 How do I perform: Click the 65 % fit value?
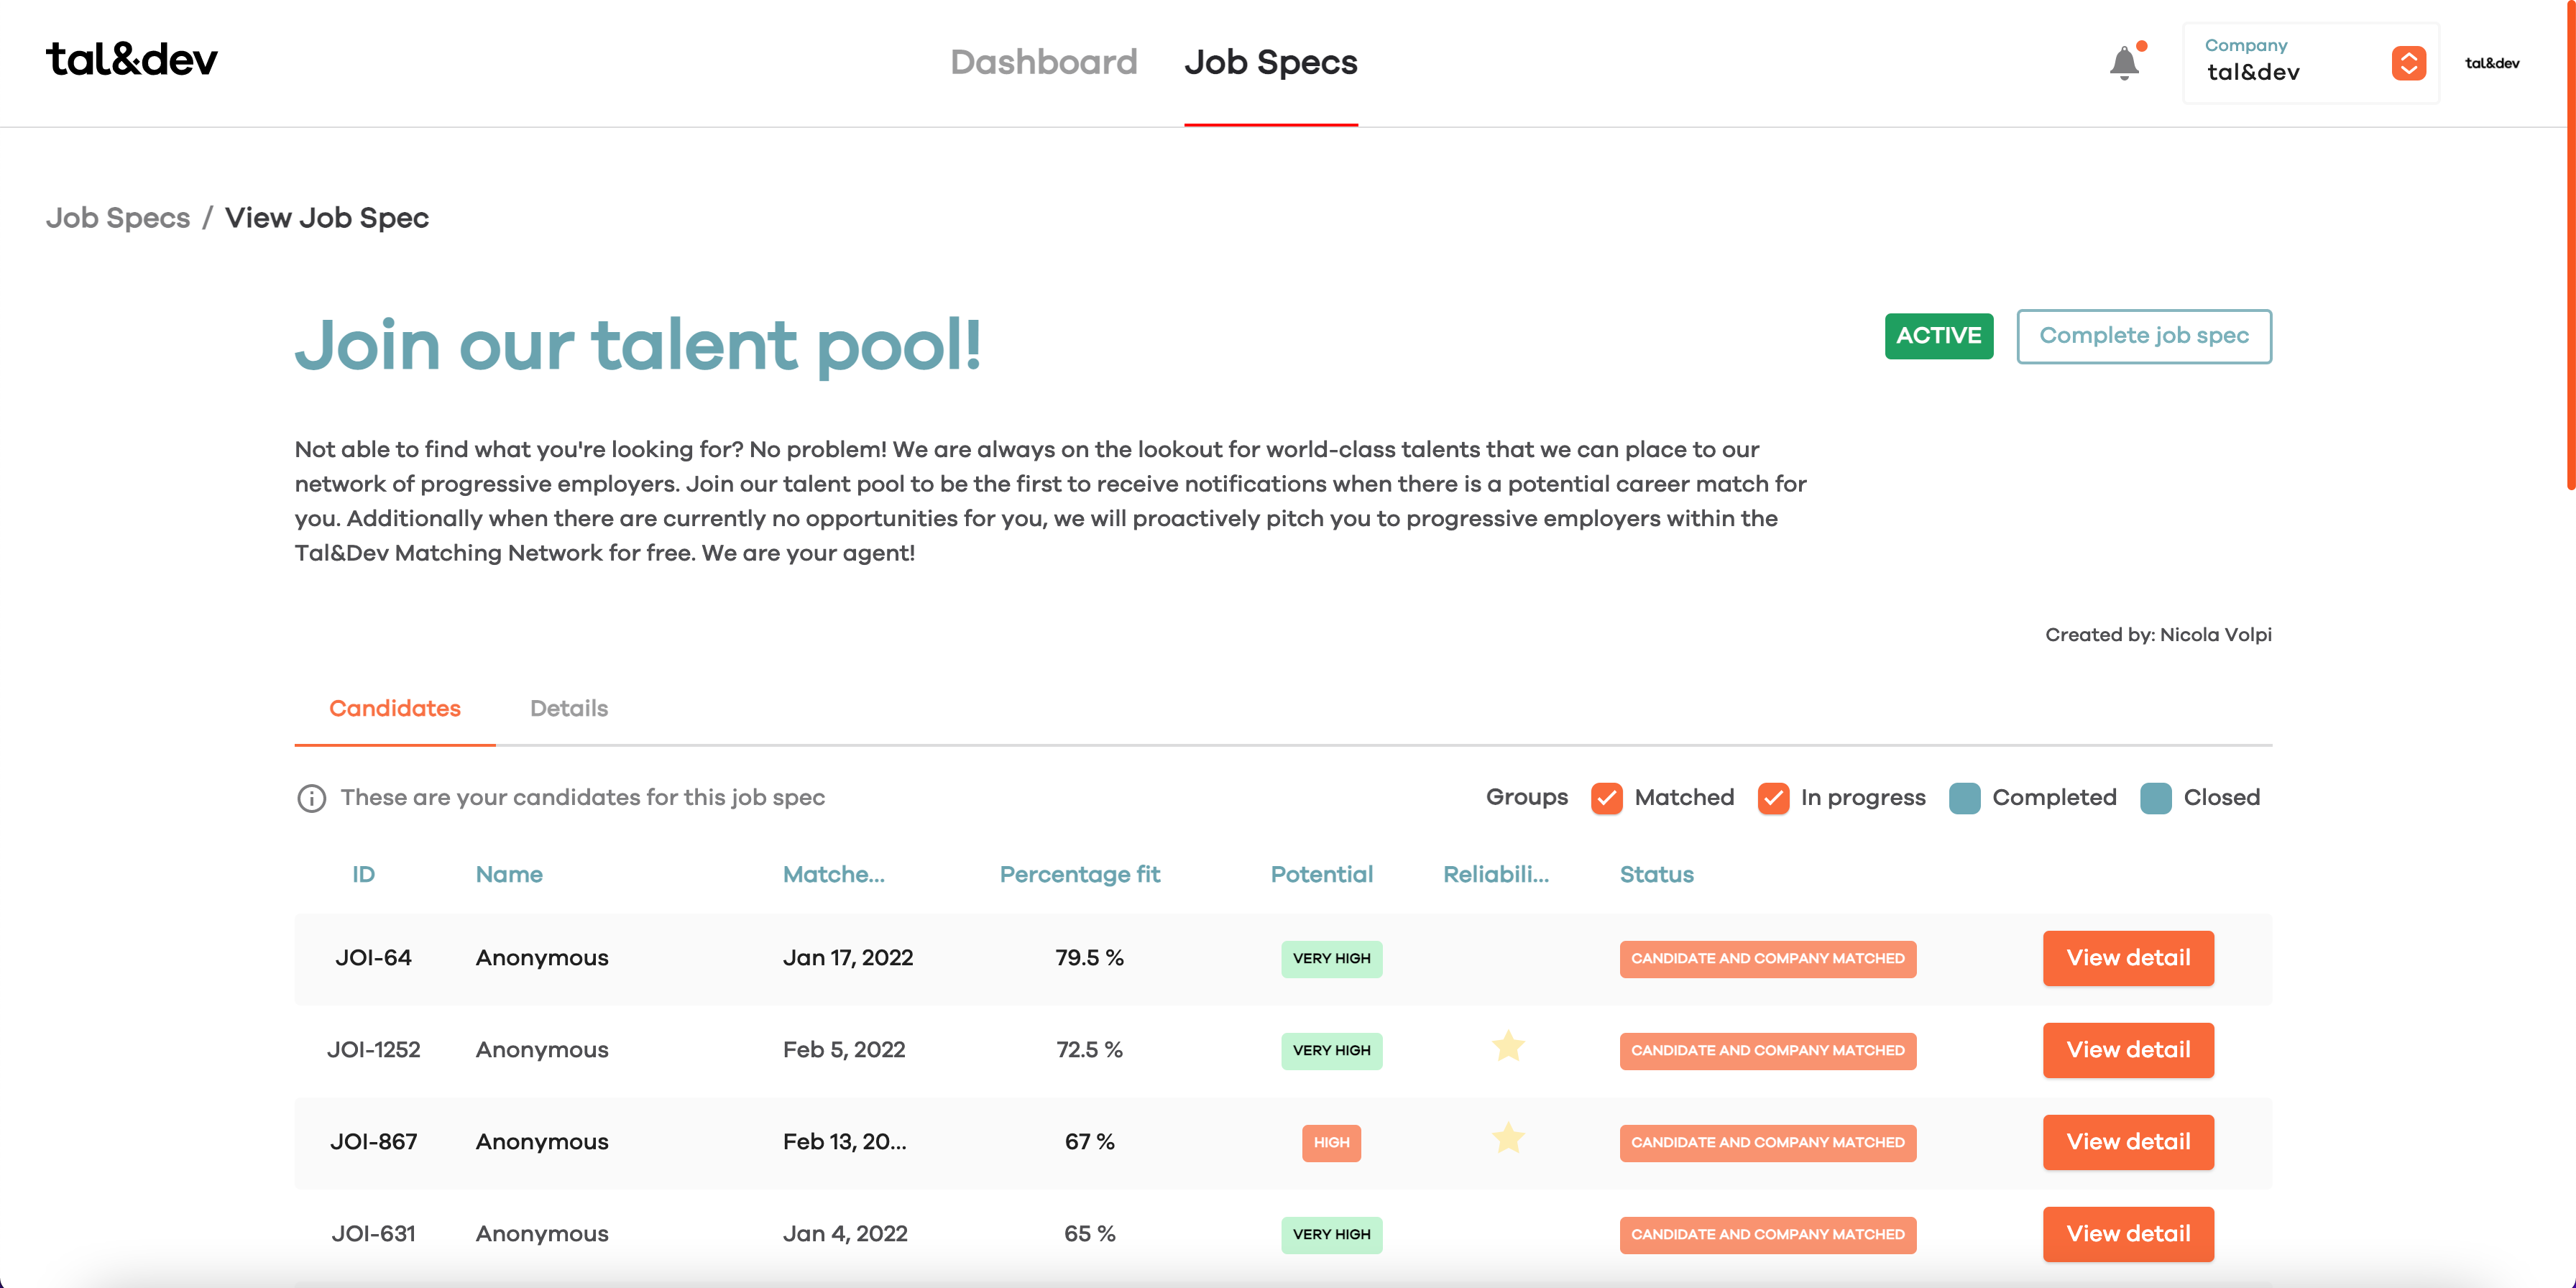1089,1234
